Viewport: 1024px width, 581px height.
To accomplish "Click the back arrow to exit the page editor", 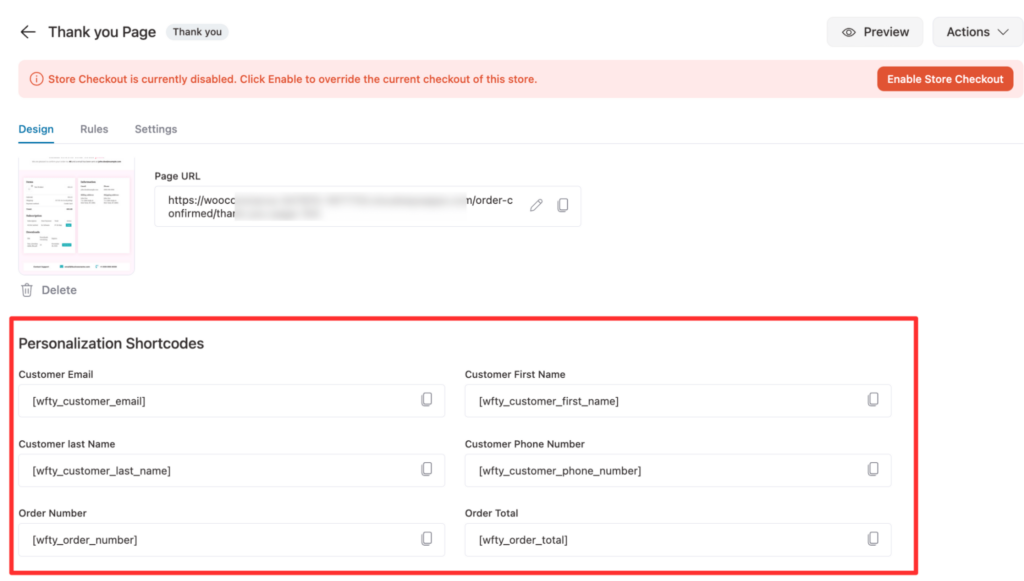I will pos(27,31).
